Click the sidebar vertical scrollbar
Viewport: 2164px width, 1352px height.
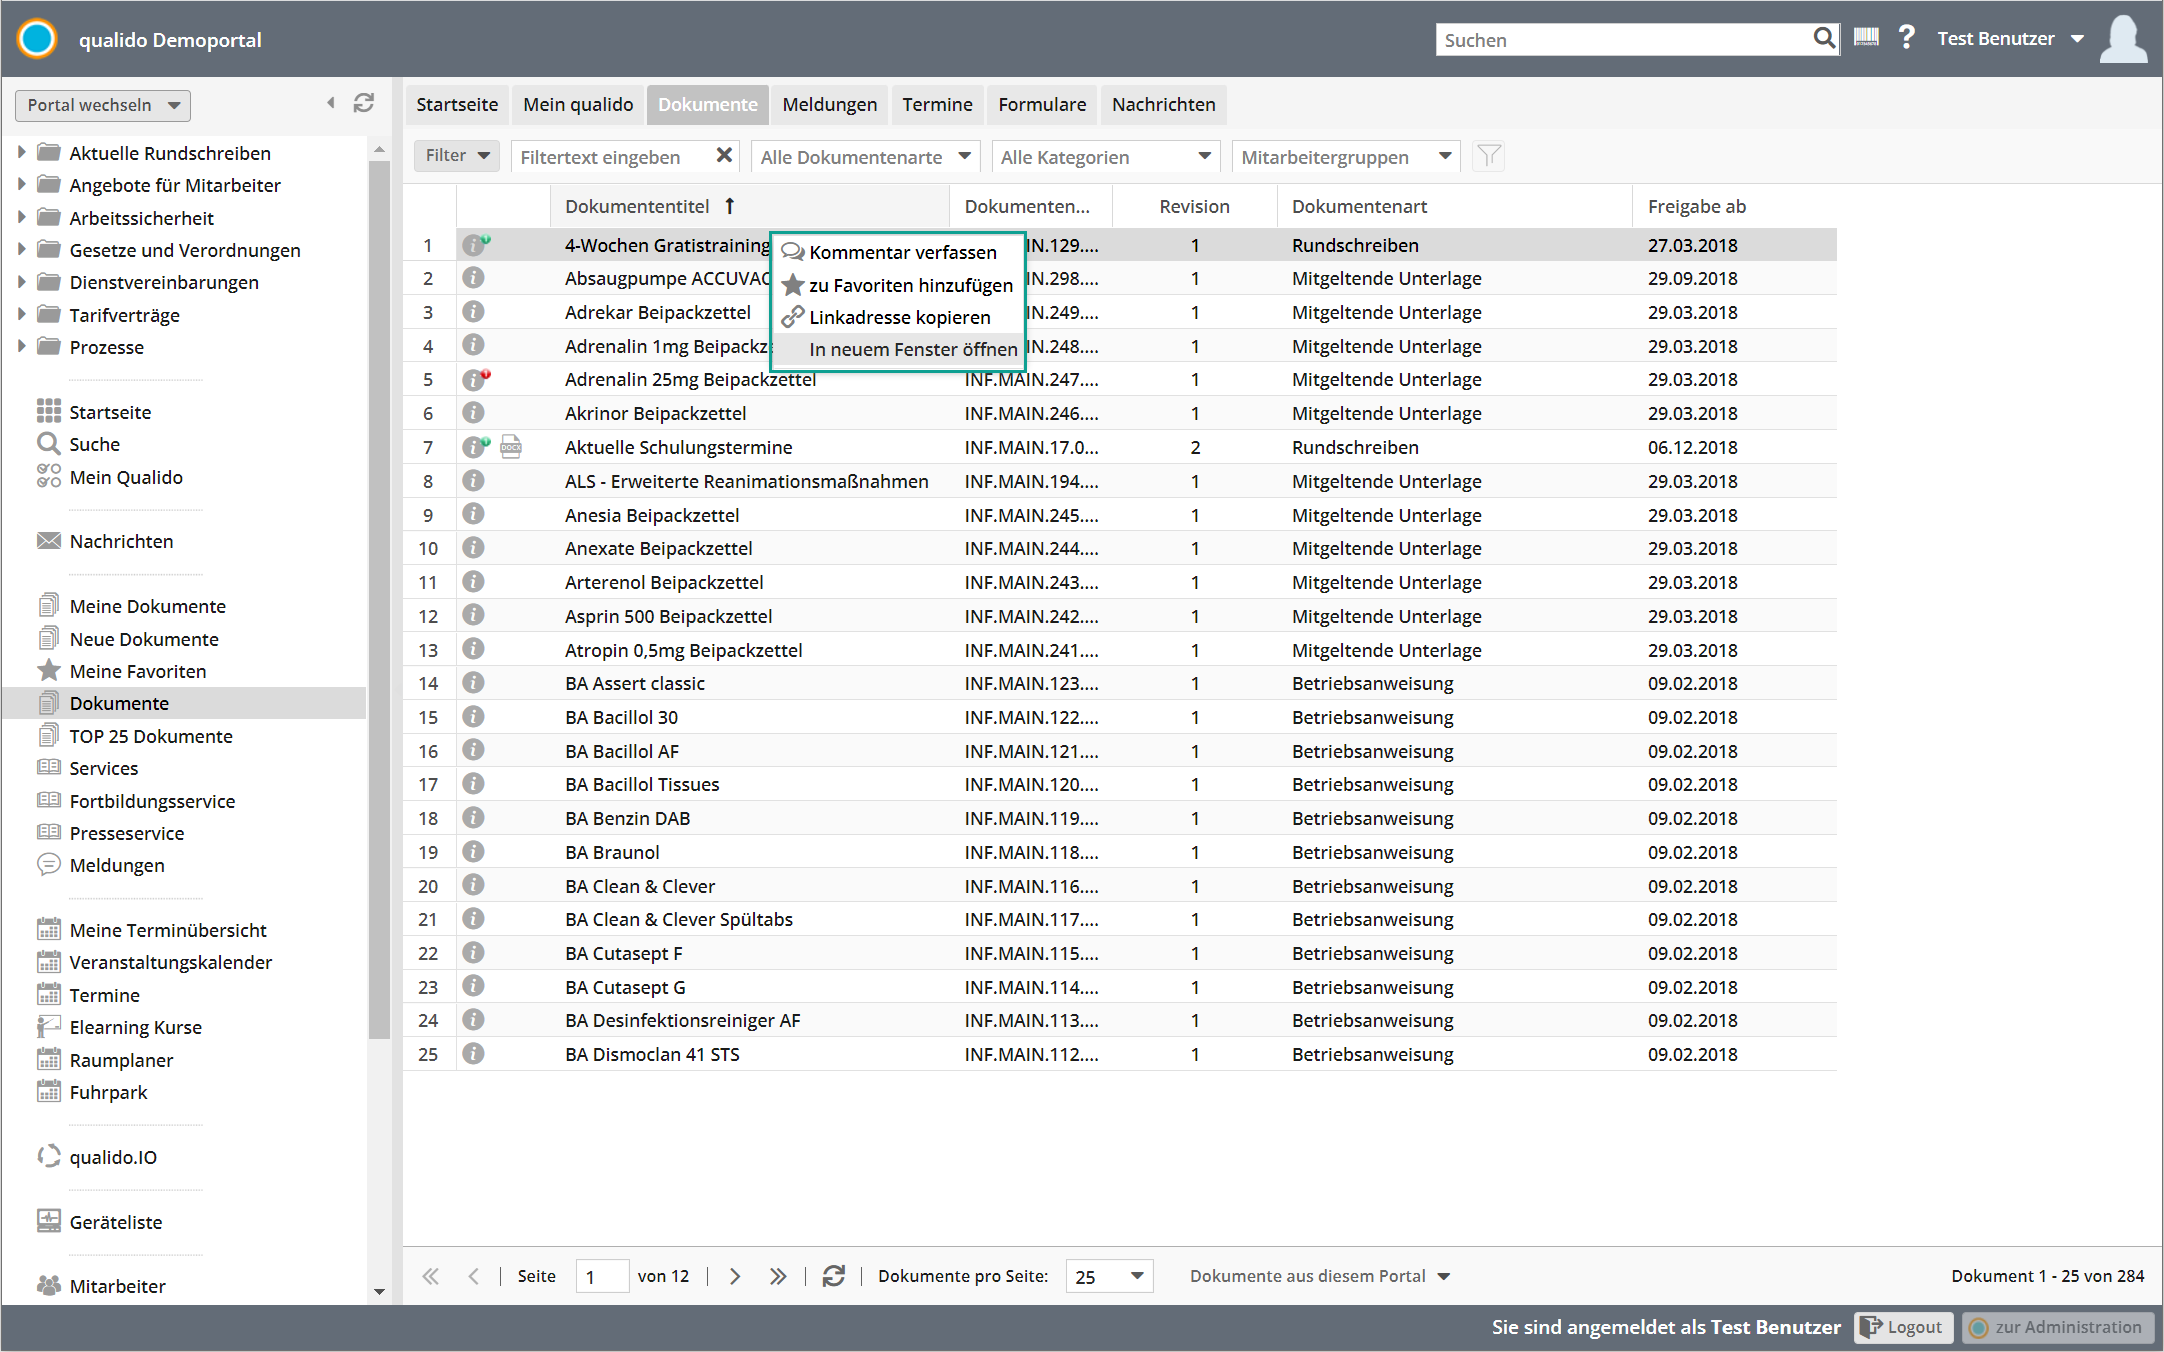pos(379,600)
